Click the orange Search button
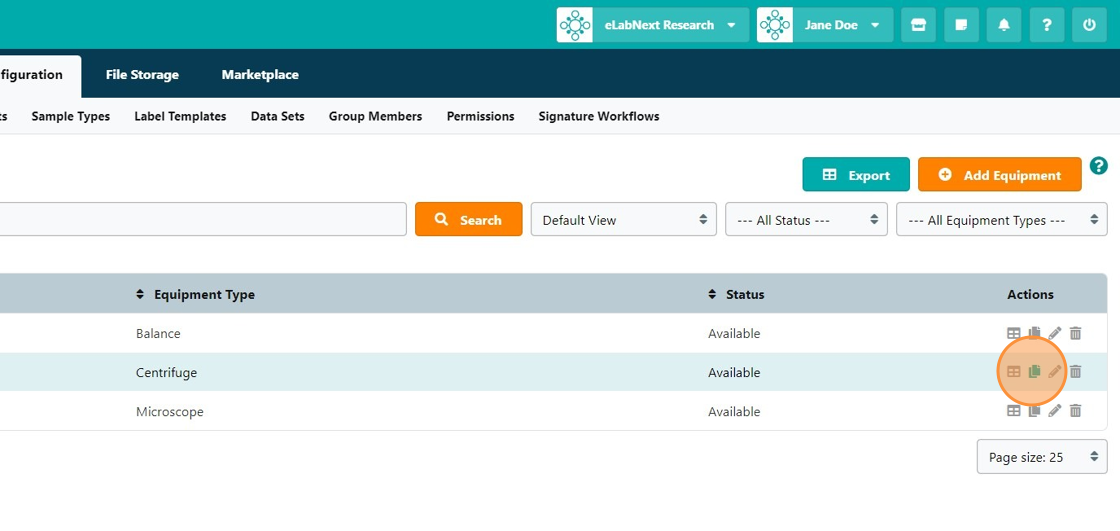 pyautogui.click(x=469, y=219)
